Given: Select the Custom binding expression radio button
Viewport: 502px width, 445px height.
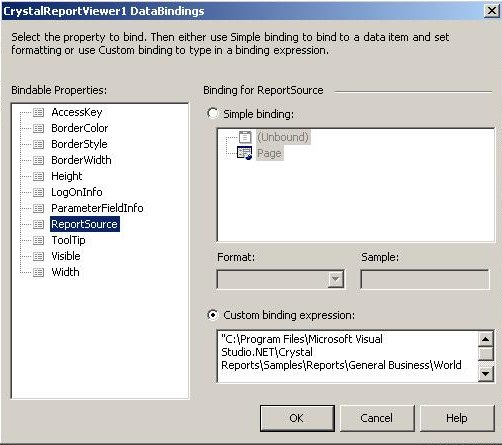Looking at the screenshot, I should pos(213,315).
